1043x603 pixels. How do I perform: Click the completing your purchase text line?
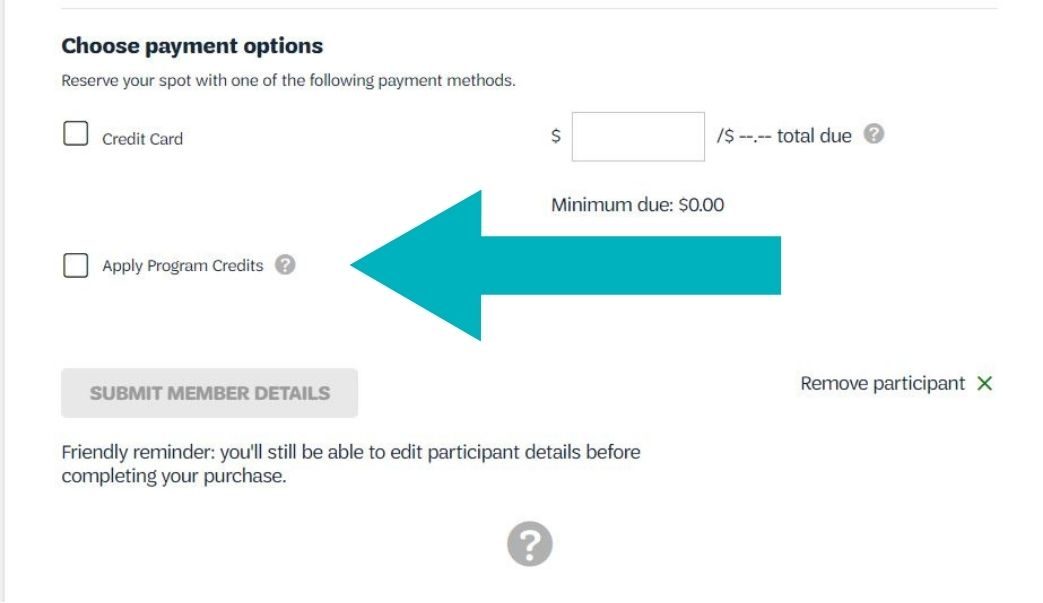(x=174, y=476)
